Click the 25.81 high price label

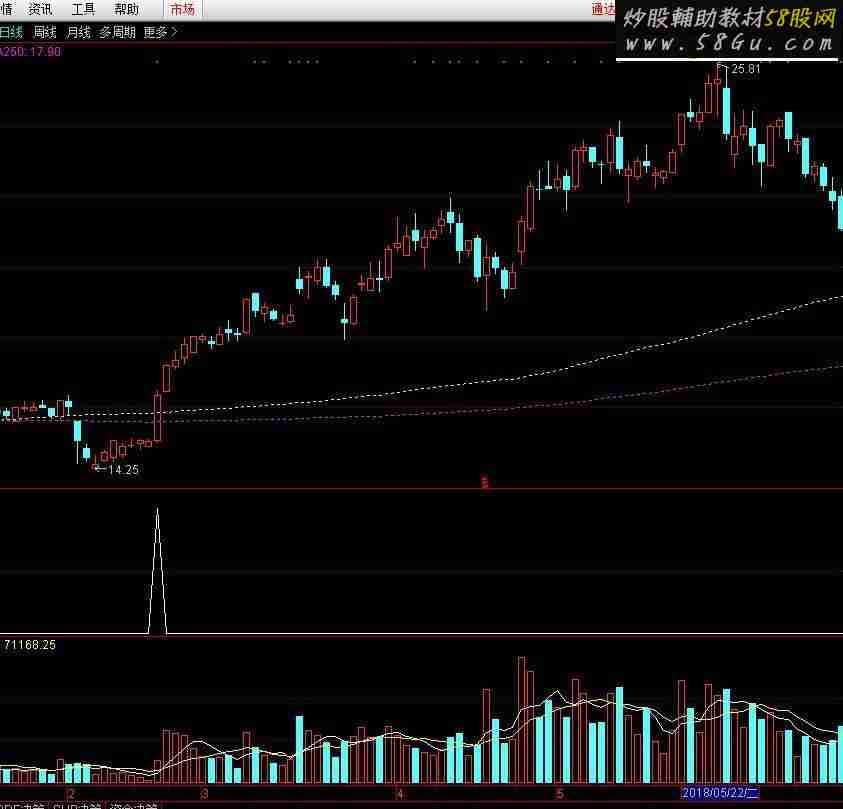746,69
